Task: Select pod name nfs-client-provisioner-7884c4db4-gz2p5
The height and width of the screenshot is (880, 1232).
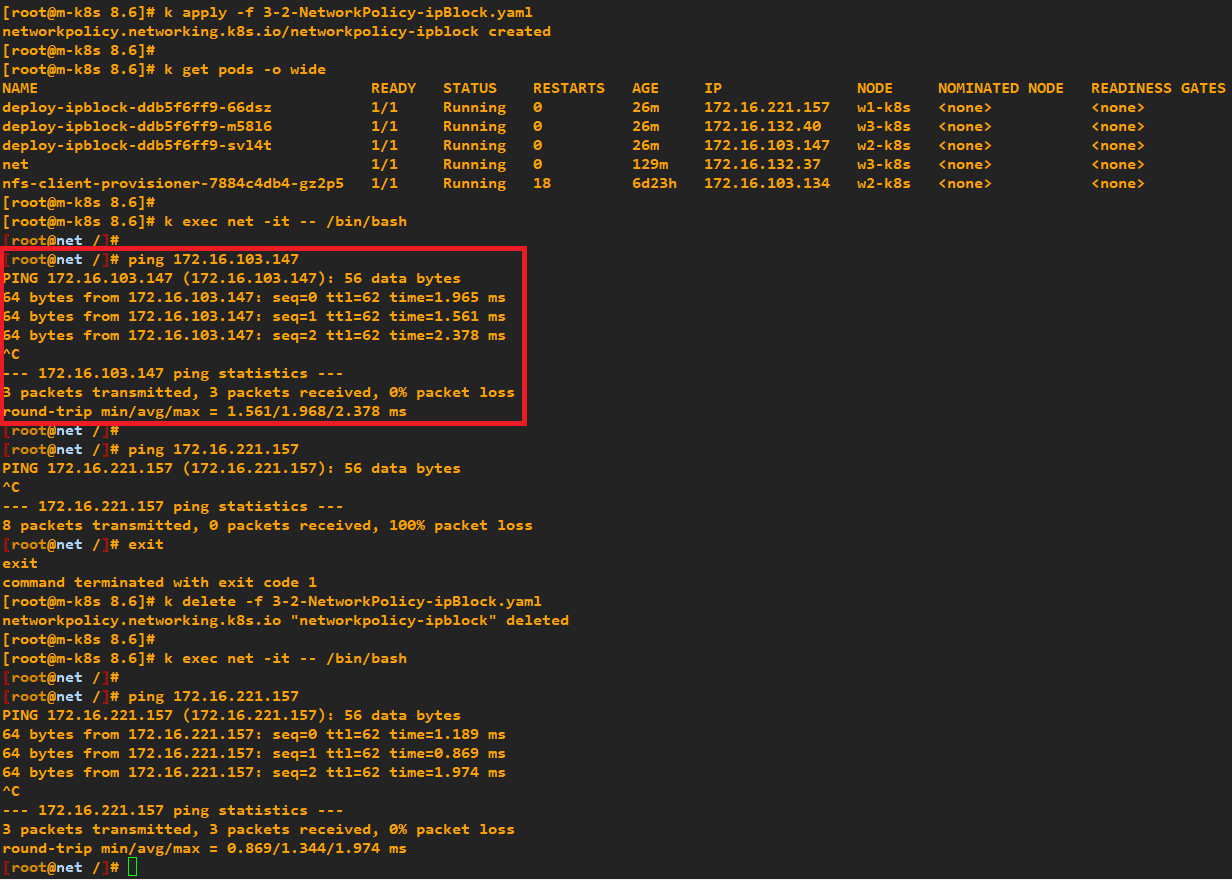Action: coord(173,183)
